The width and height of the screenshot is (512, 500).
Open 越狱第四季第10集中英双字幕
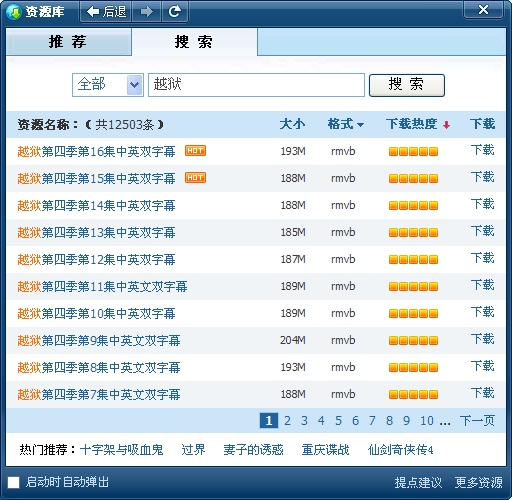coord(96,314)
